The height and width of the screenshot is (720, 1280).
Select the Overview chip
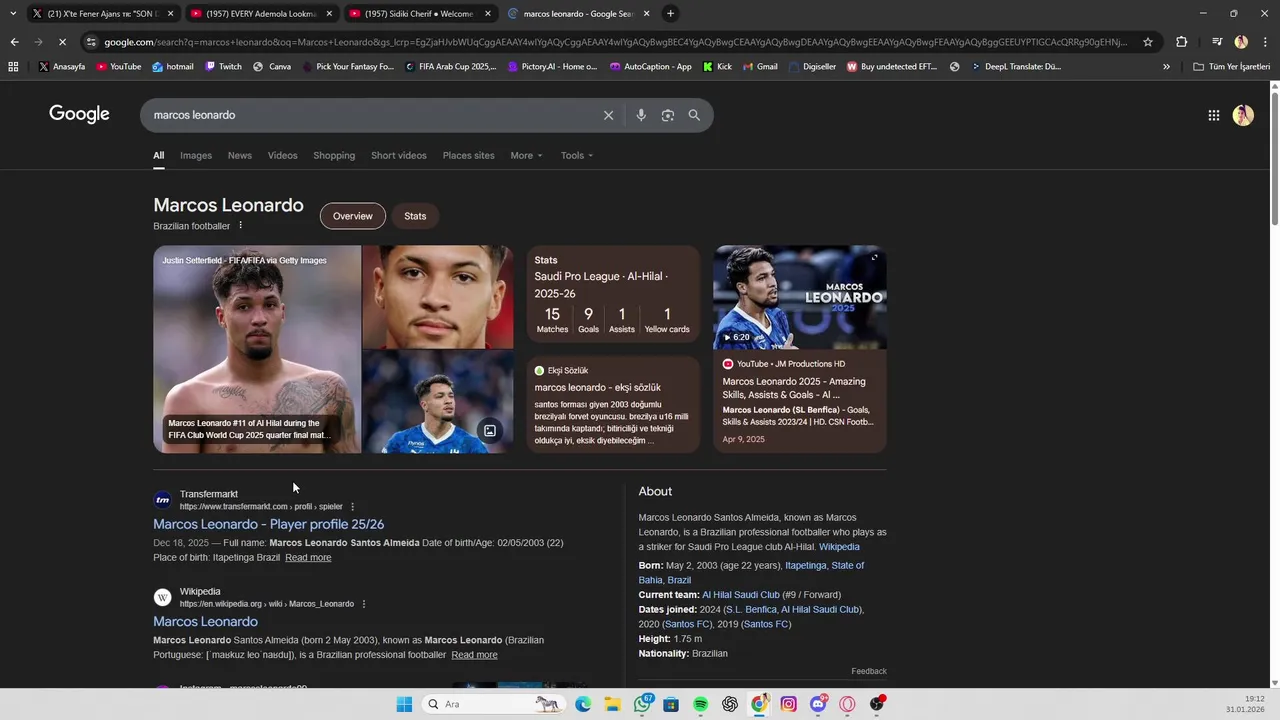click(353, 216)
